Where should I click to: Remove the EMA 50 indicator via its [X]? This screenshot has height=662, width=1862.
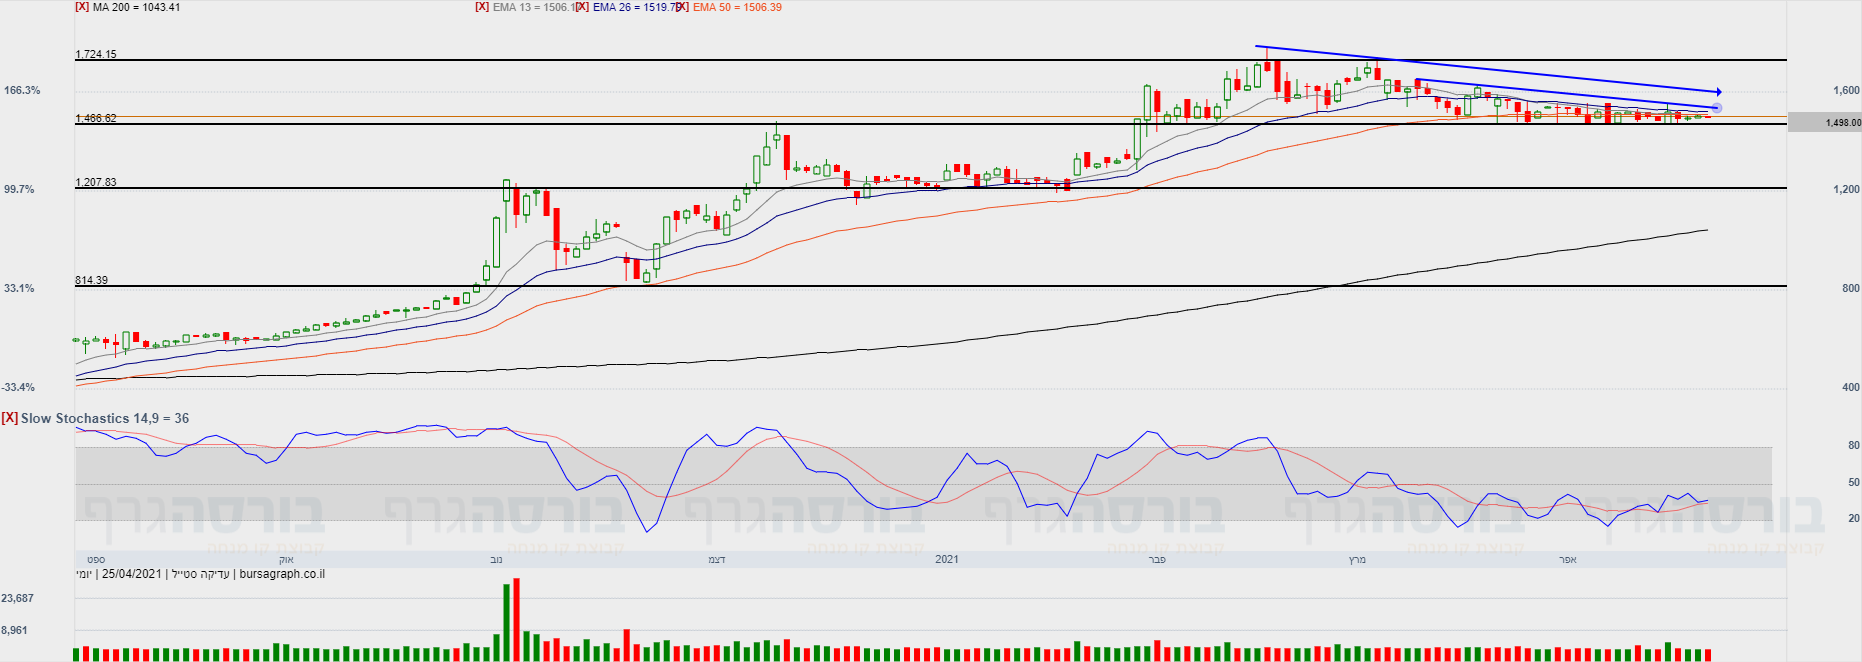click(682, 7)
